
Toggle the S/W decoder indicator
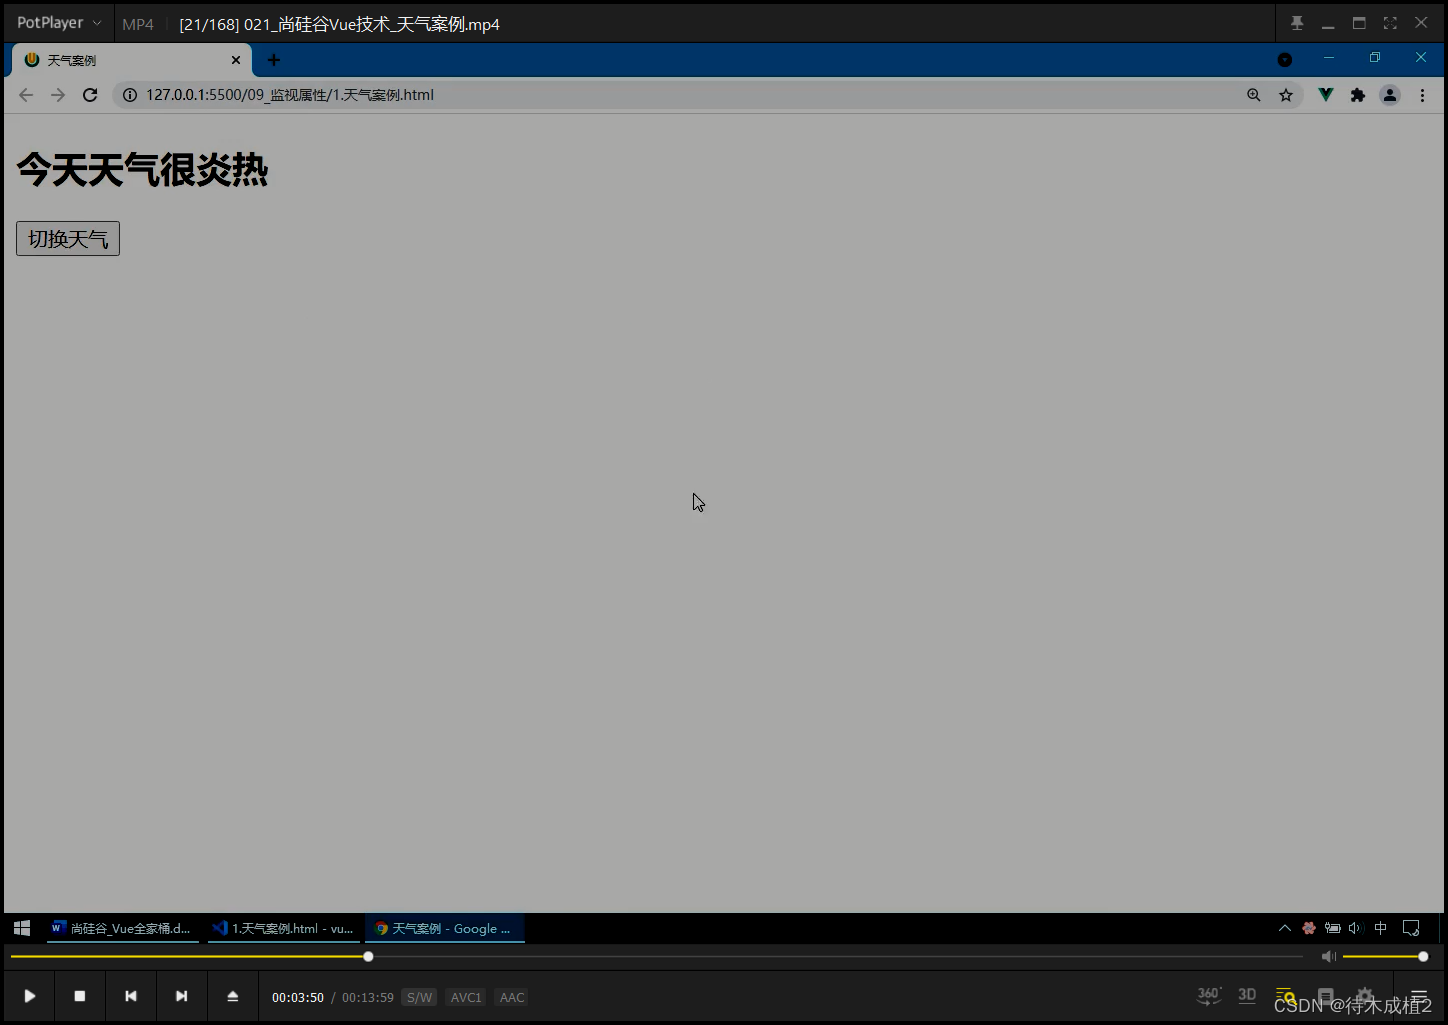pyautogui.click(x=419, y=997)
